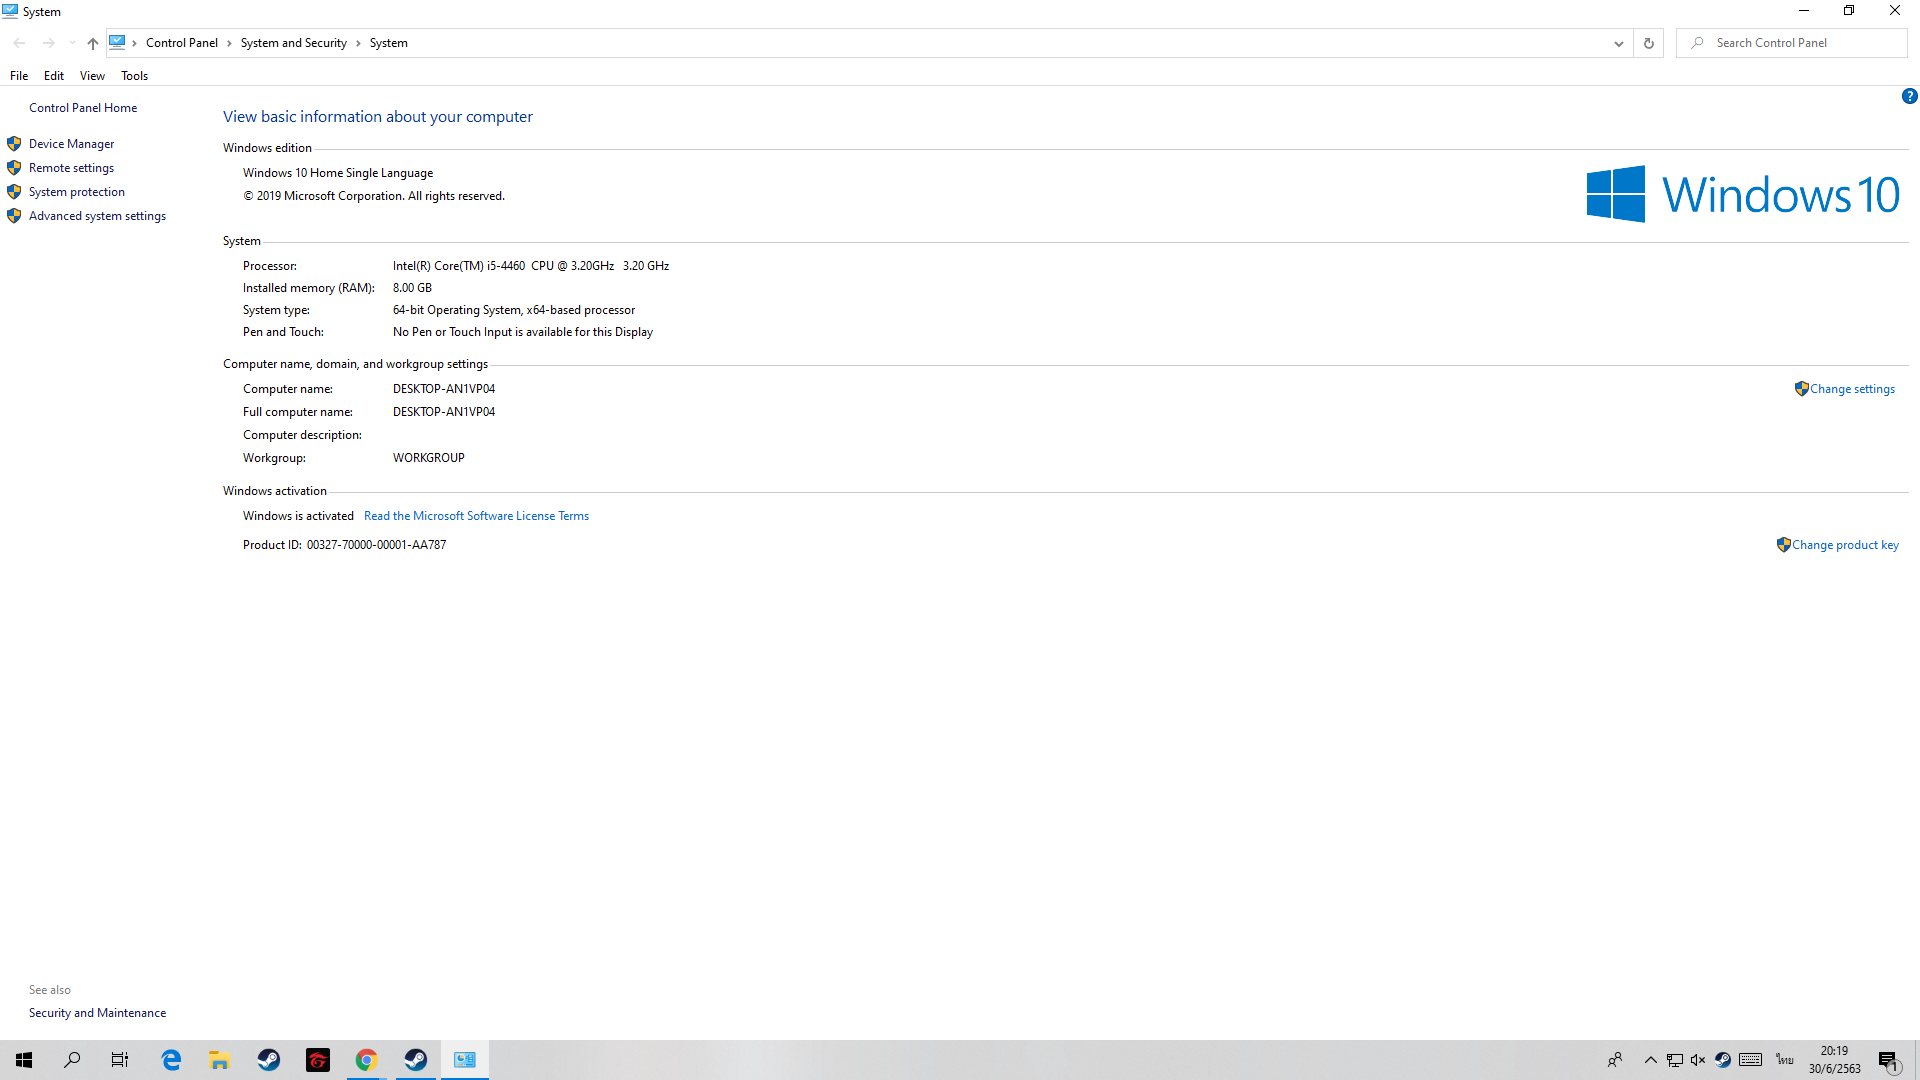Screen dimensions: 1920x1080
Task: Open Google Chrome from the taskbar
Action: point(366,1060)
